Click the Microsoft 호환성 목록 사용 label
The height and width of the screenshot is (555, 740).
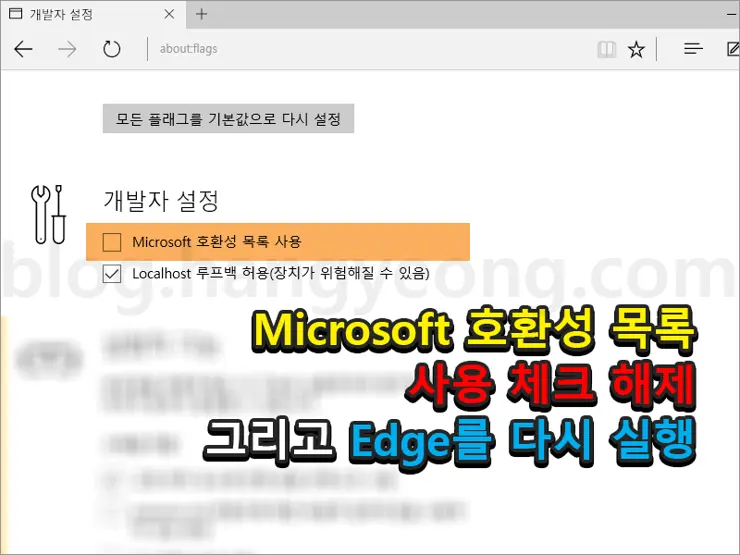point(217,242)
